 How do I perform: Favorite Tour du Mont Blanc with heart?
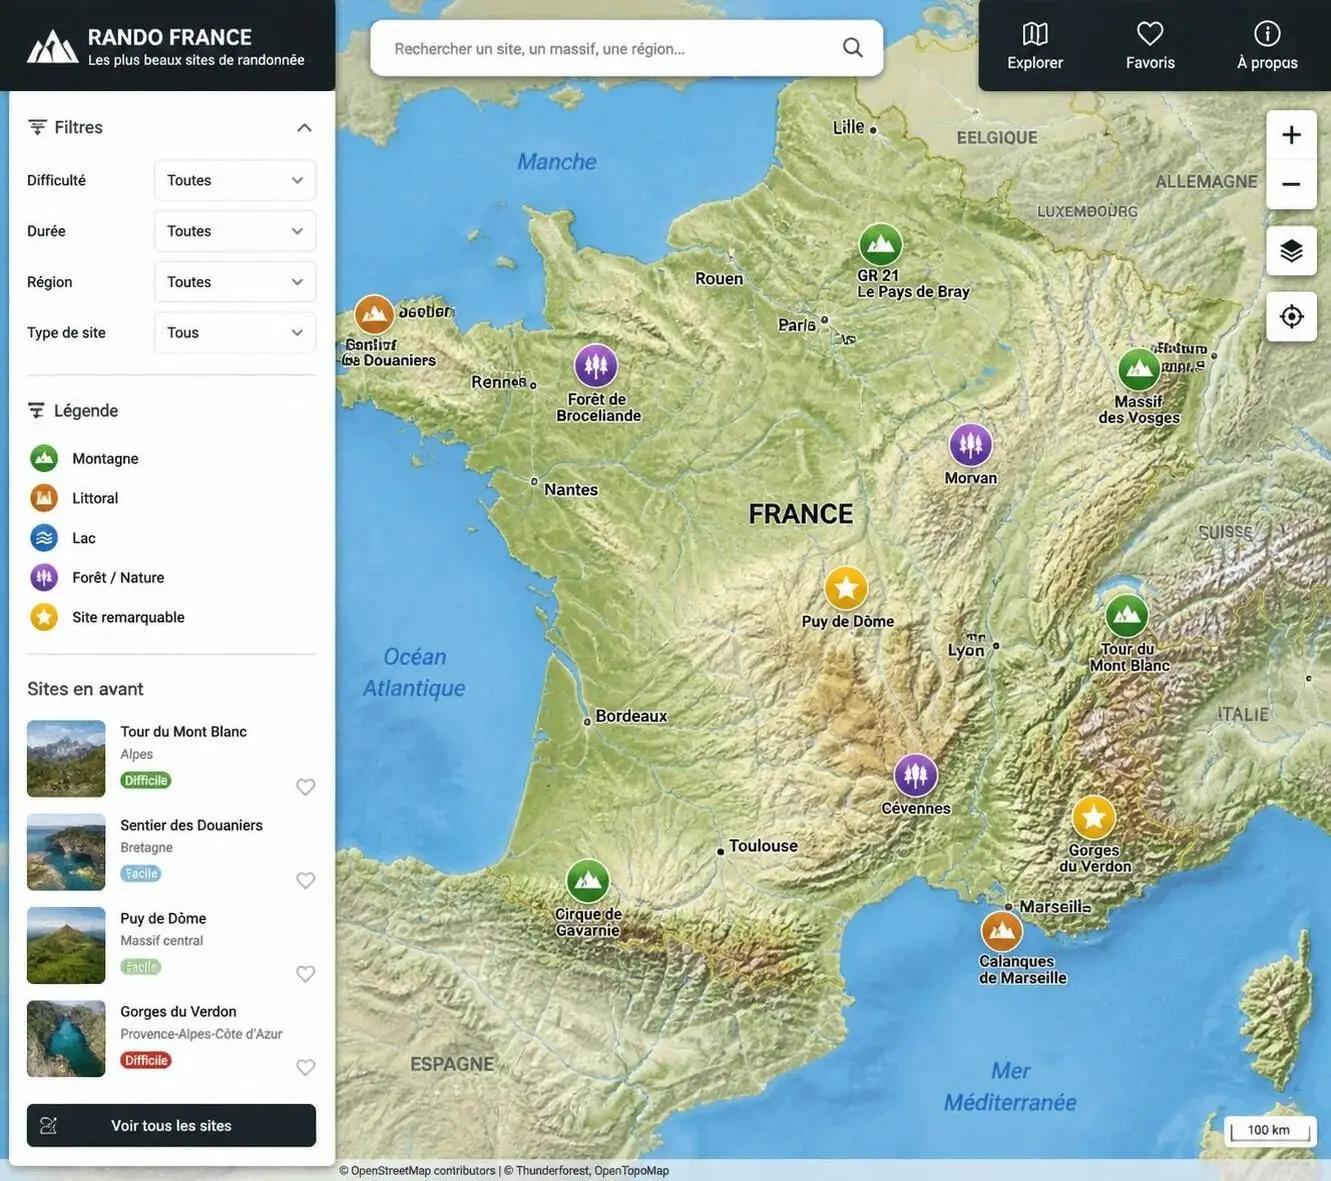306,787
